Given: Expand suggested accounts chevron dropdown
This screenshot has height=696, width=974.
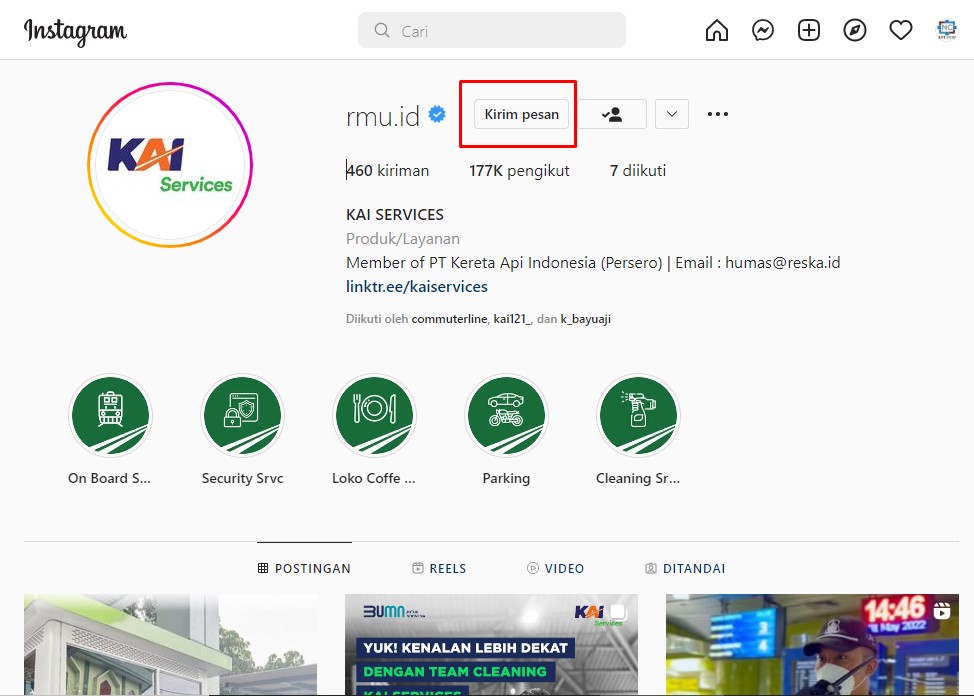Looking at the screenshot, I should pos(671,114).
